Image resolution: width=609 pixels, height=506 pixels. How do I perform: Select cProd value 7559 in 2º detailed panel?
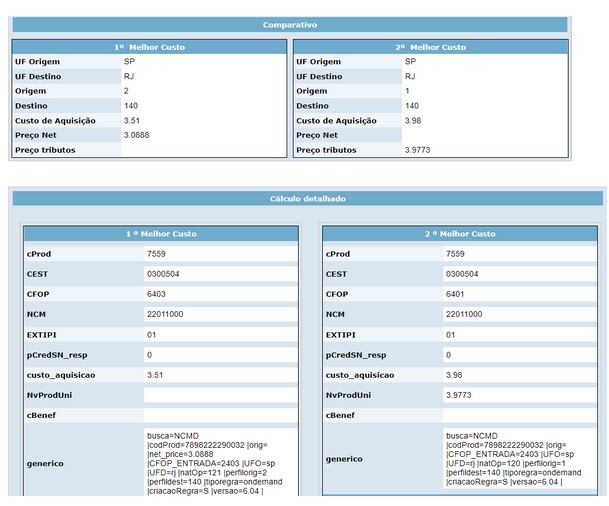pyautogui.click(x=455, y=254)
